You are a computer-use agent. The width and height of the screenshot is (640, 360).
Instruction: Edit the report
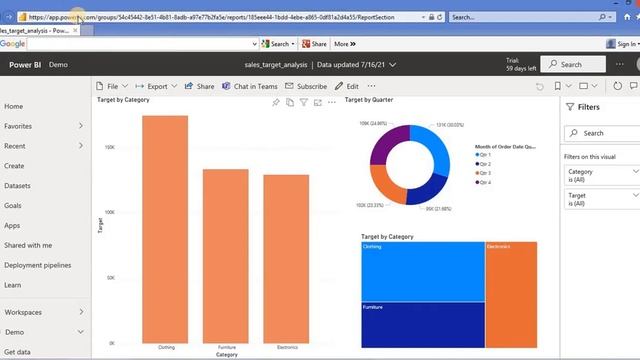point(347,86)
